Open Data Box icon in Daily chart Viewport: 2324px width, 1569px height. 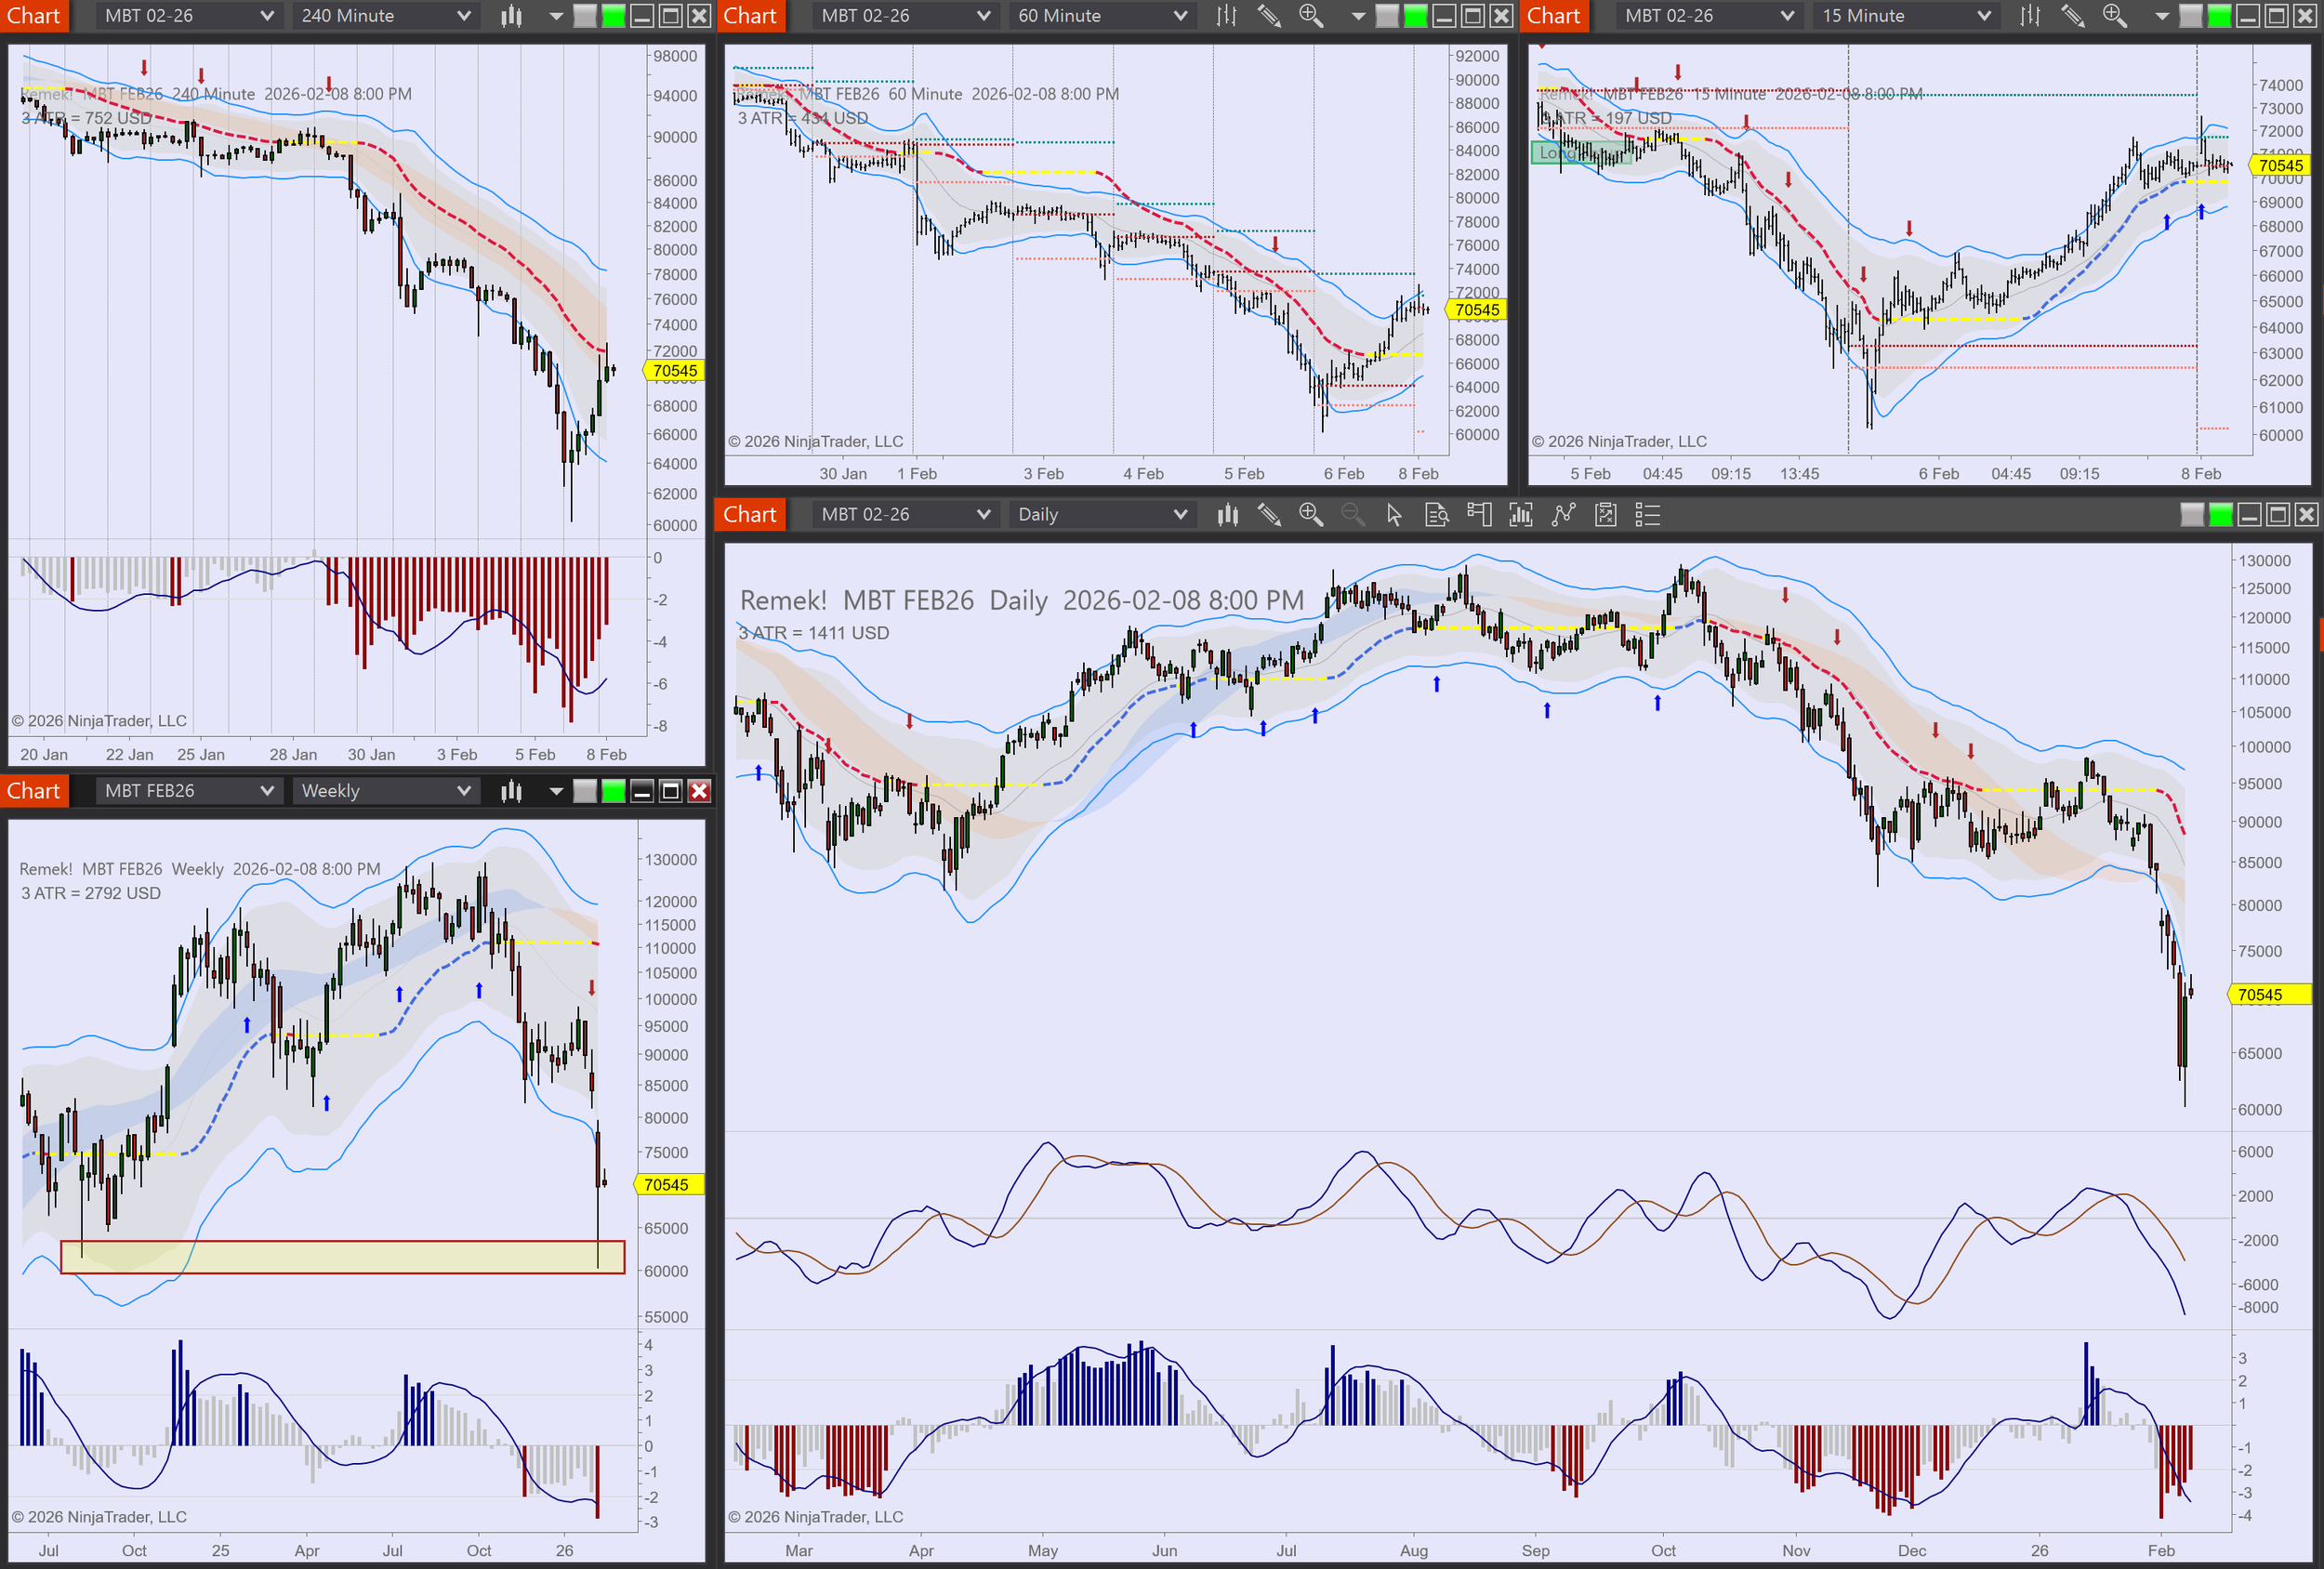[1436, 515]
